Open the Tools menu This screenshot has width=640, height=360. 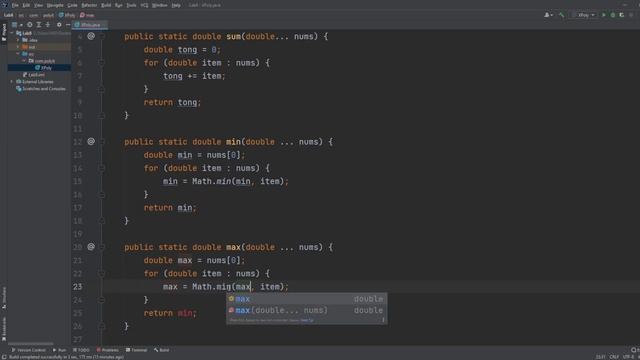[131, 5]
